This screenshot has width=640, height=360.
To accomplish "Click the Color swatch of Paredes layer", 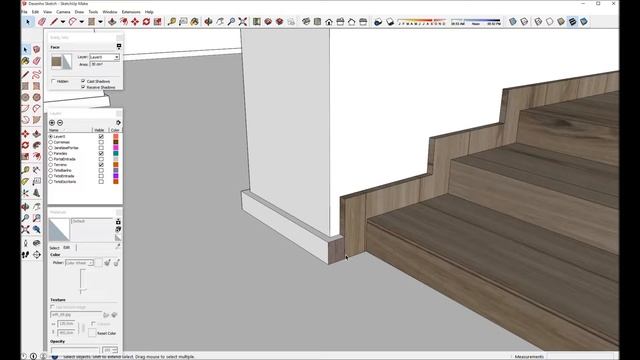I will [116, 153].
